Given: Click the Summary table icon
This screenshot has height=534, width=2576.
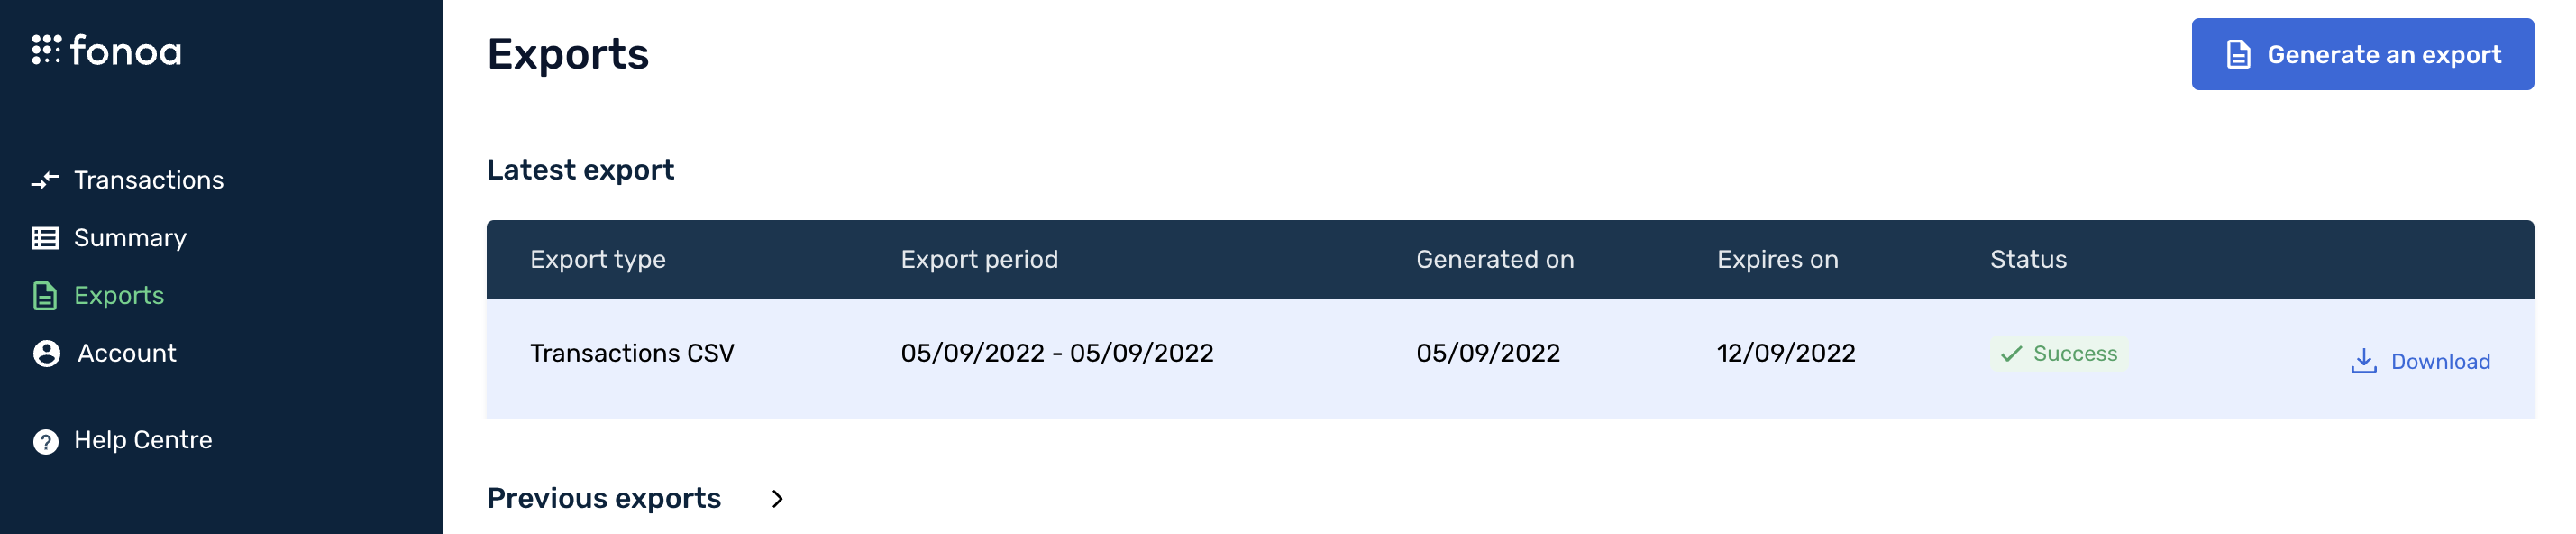Looking at the screenshot, I should tap(45, 238).
